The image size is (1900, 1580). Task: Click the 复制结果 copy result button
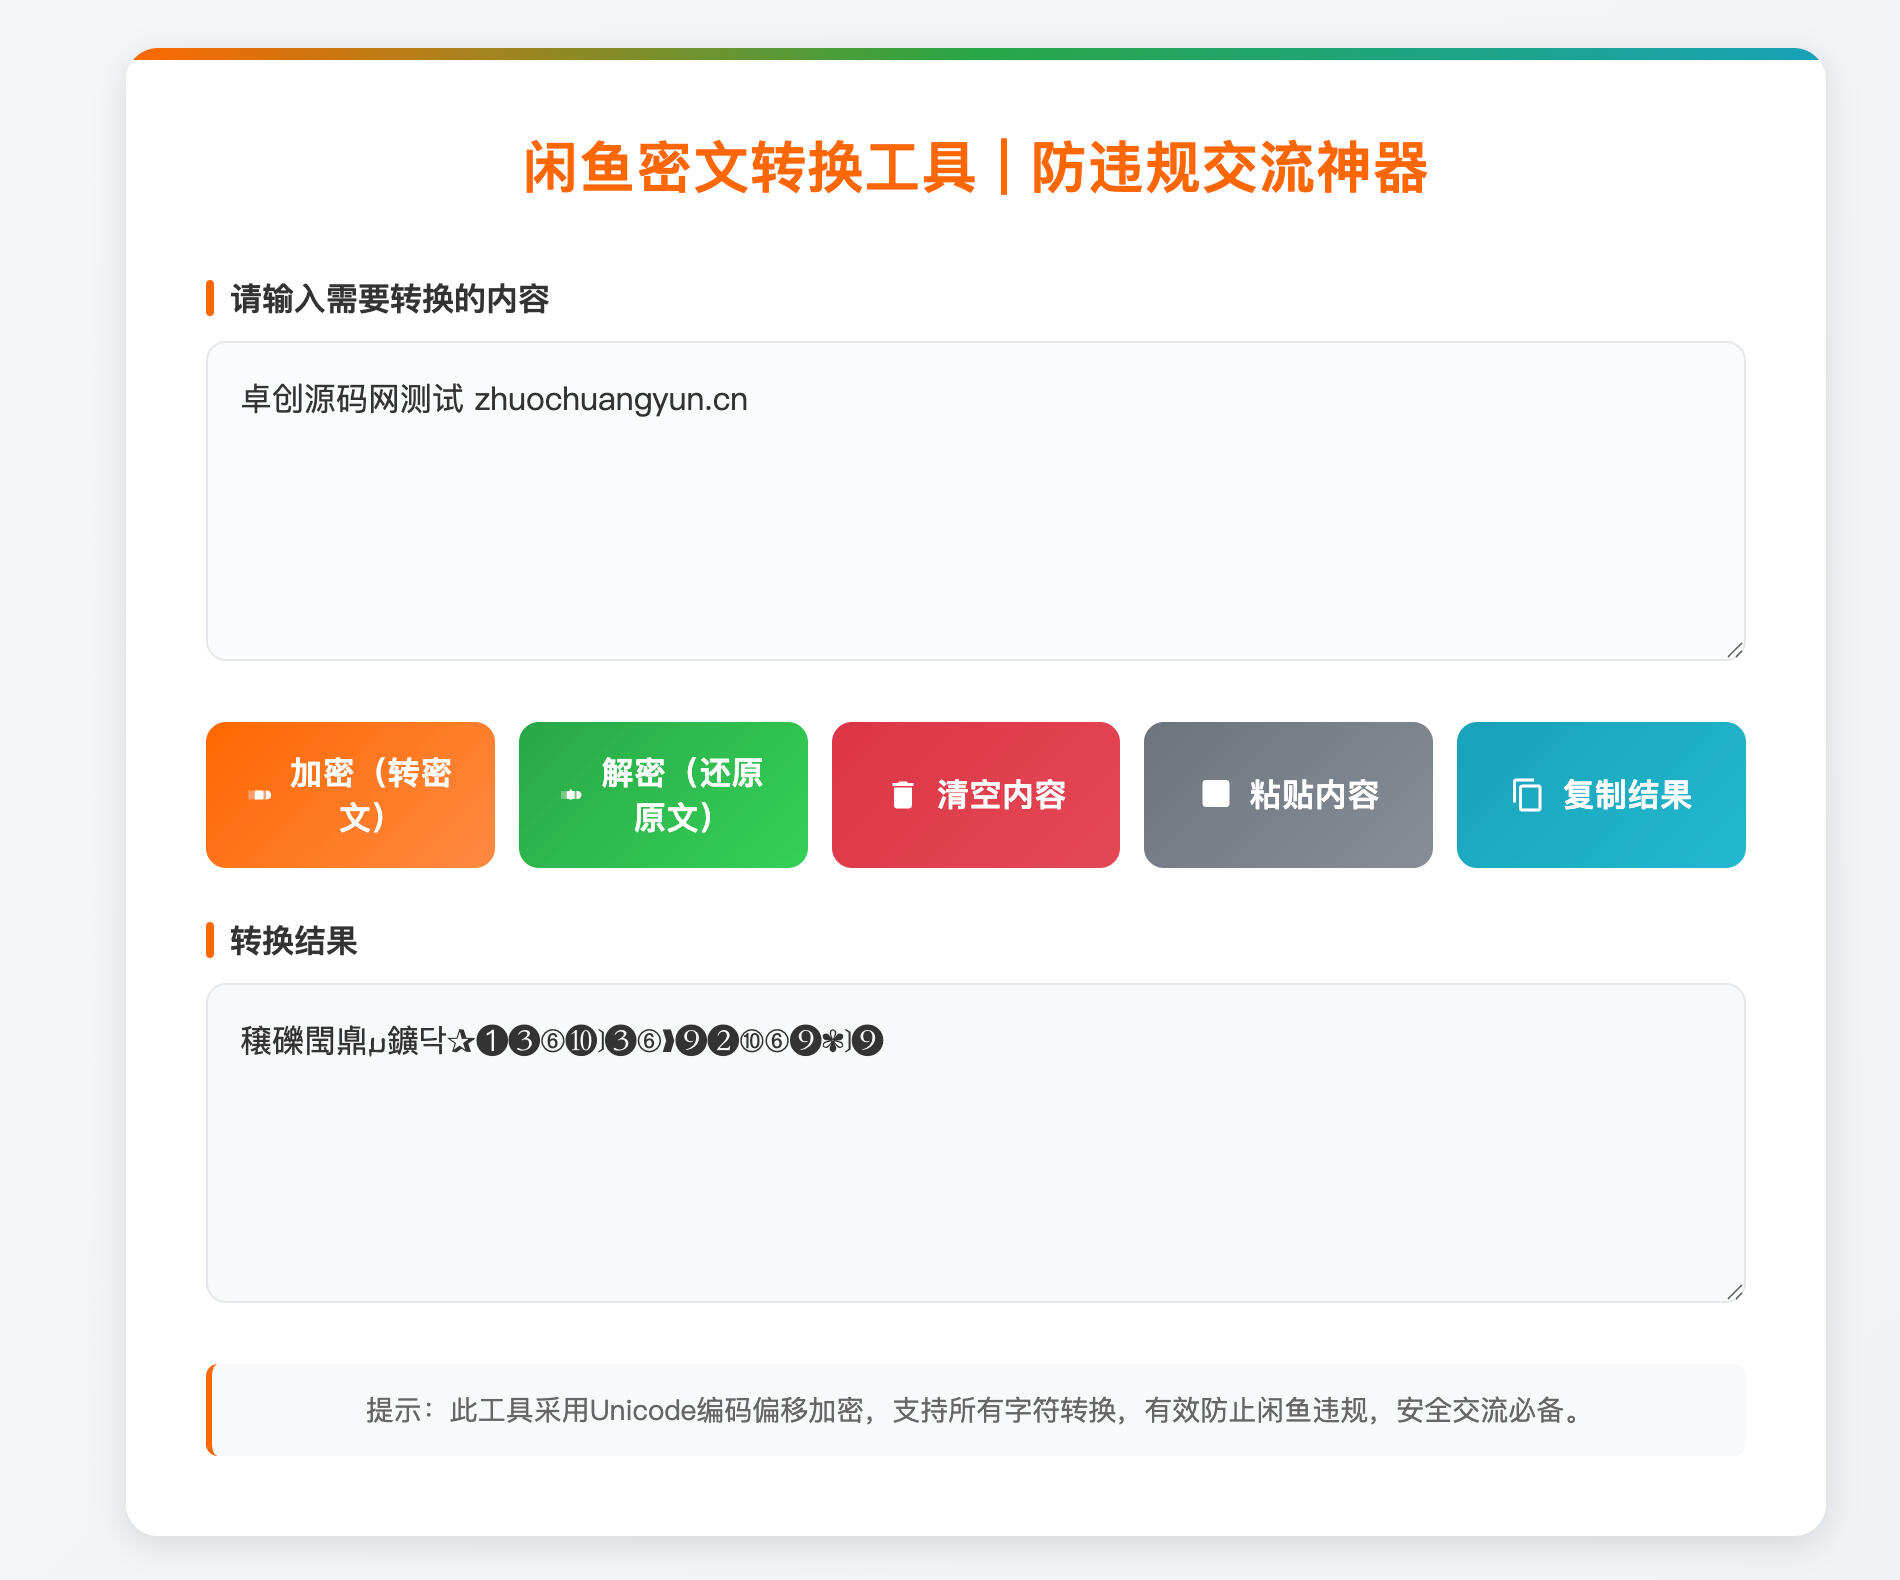(x=1600, y=793)
